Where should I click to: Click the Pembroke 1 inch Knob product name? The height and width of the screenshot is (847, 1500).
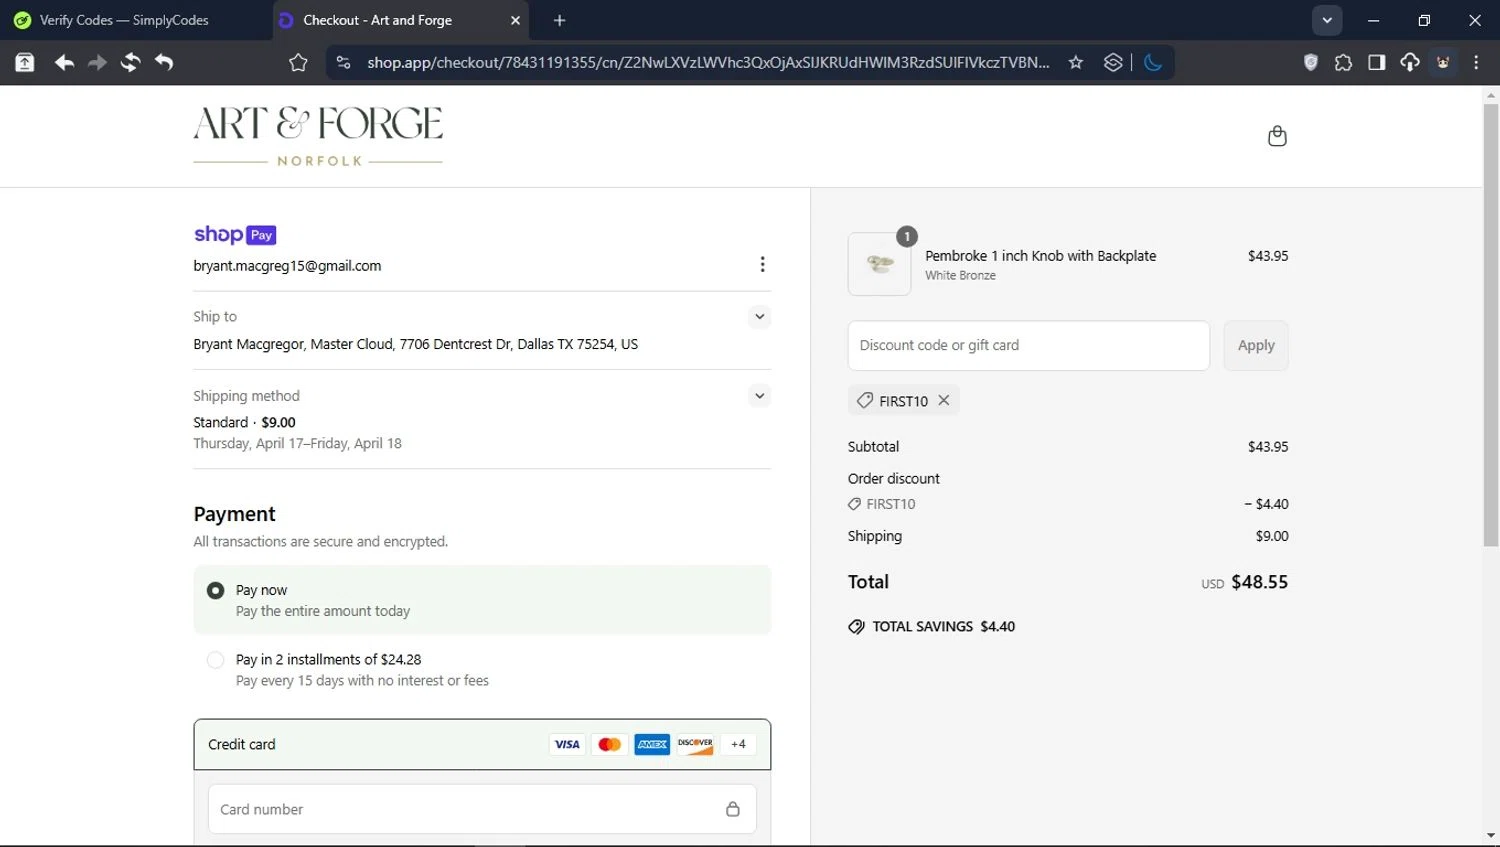coord(1041,256)
